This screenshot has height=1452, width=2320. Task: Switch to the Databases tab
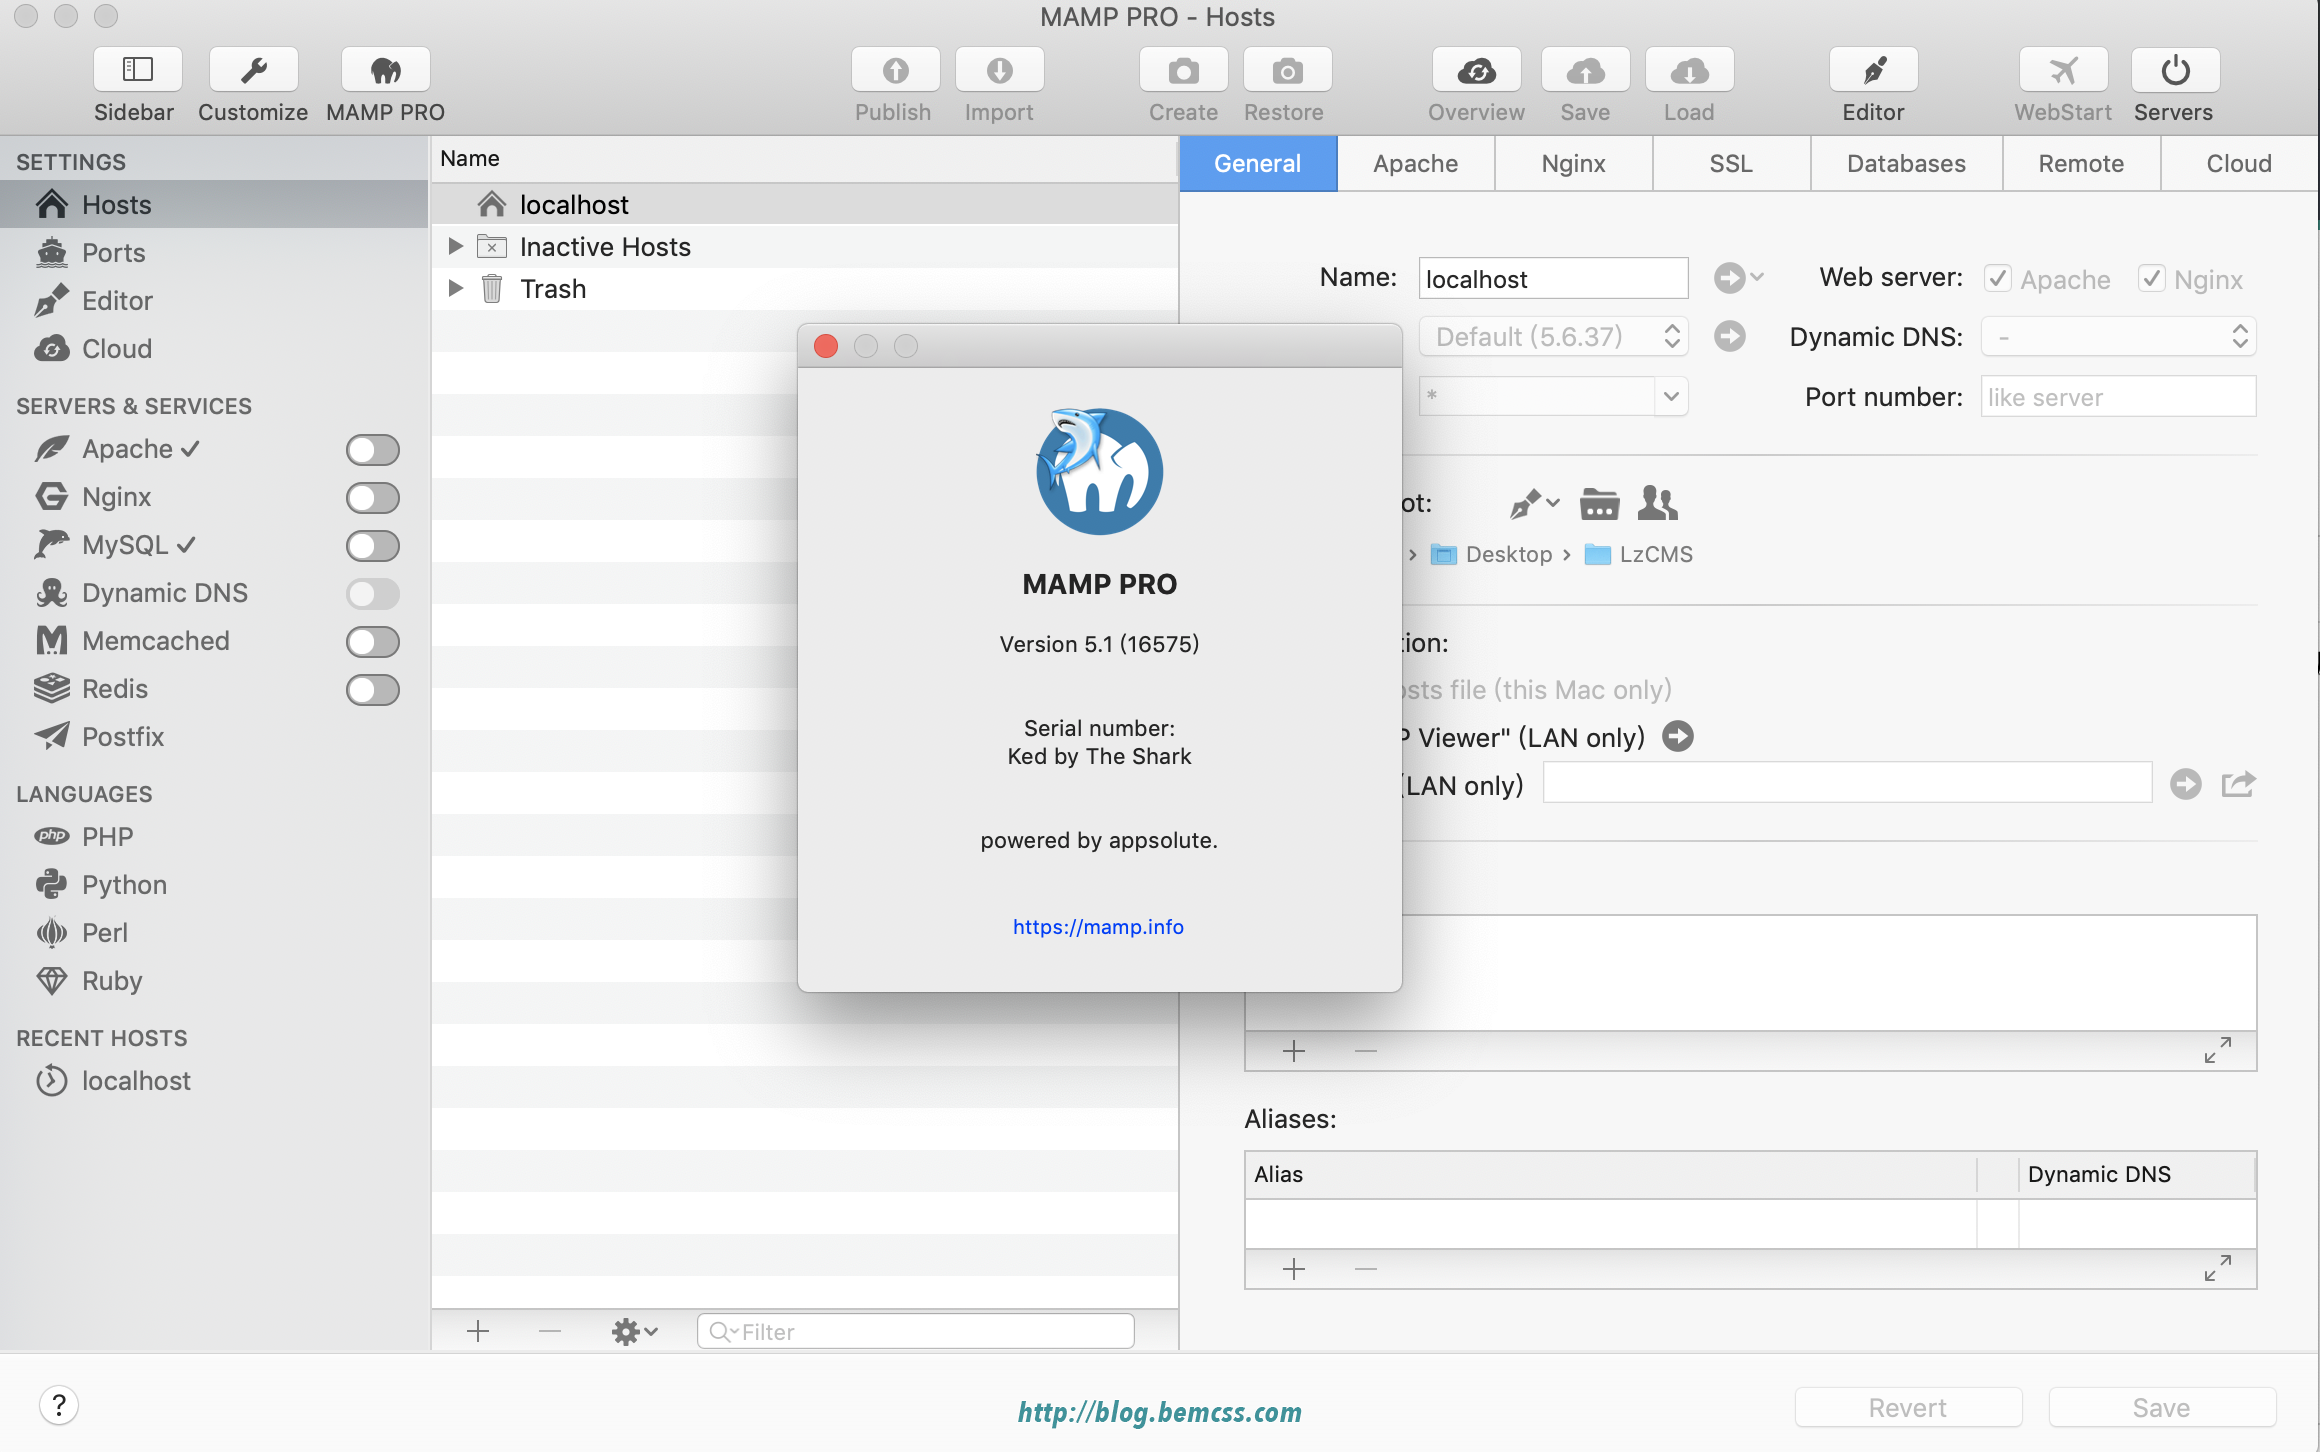click(x=1906, y=163)
